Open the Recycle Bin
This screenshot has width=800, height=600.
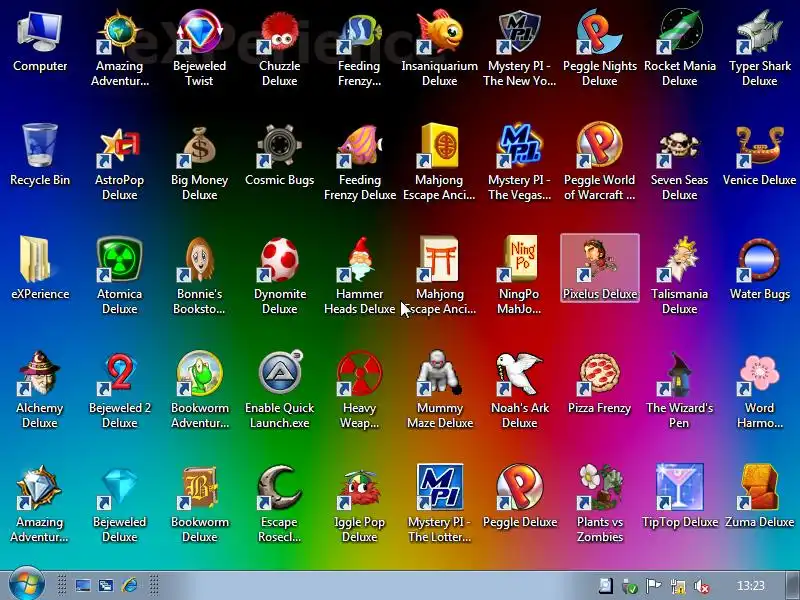(40, 156)
